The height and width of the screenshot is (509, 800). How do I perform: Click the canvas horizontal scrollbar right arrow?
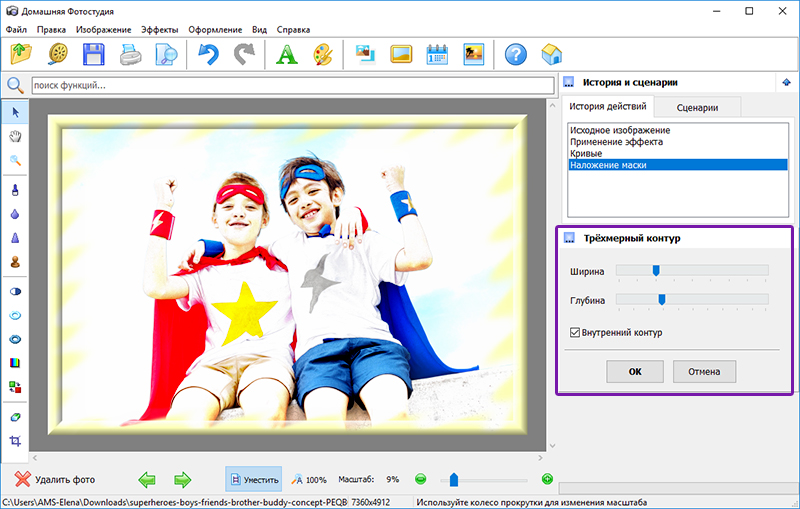coord(540,458)
